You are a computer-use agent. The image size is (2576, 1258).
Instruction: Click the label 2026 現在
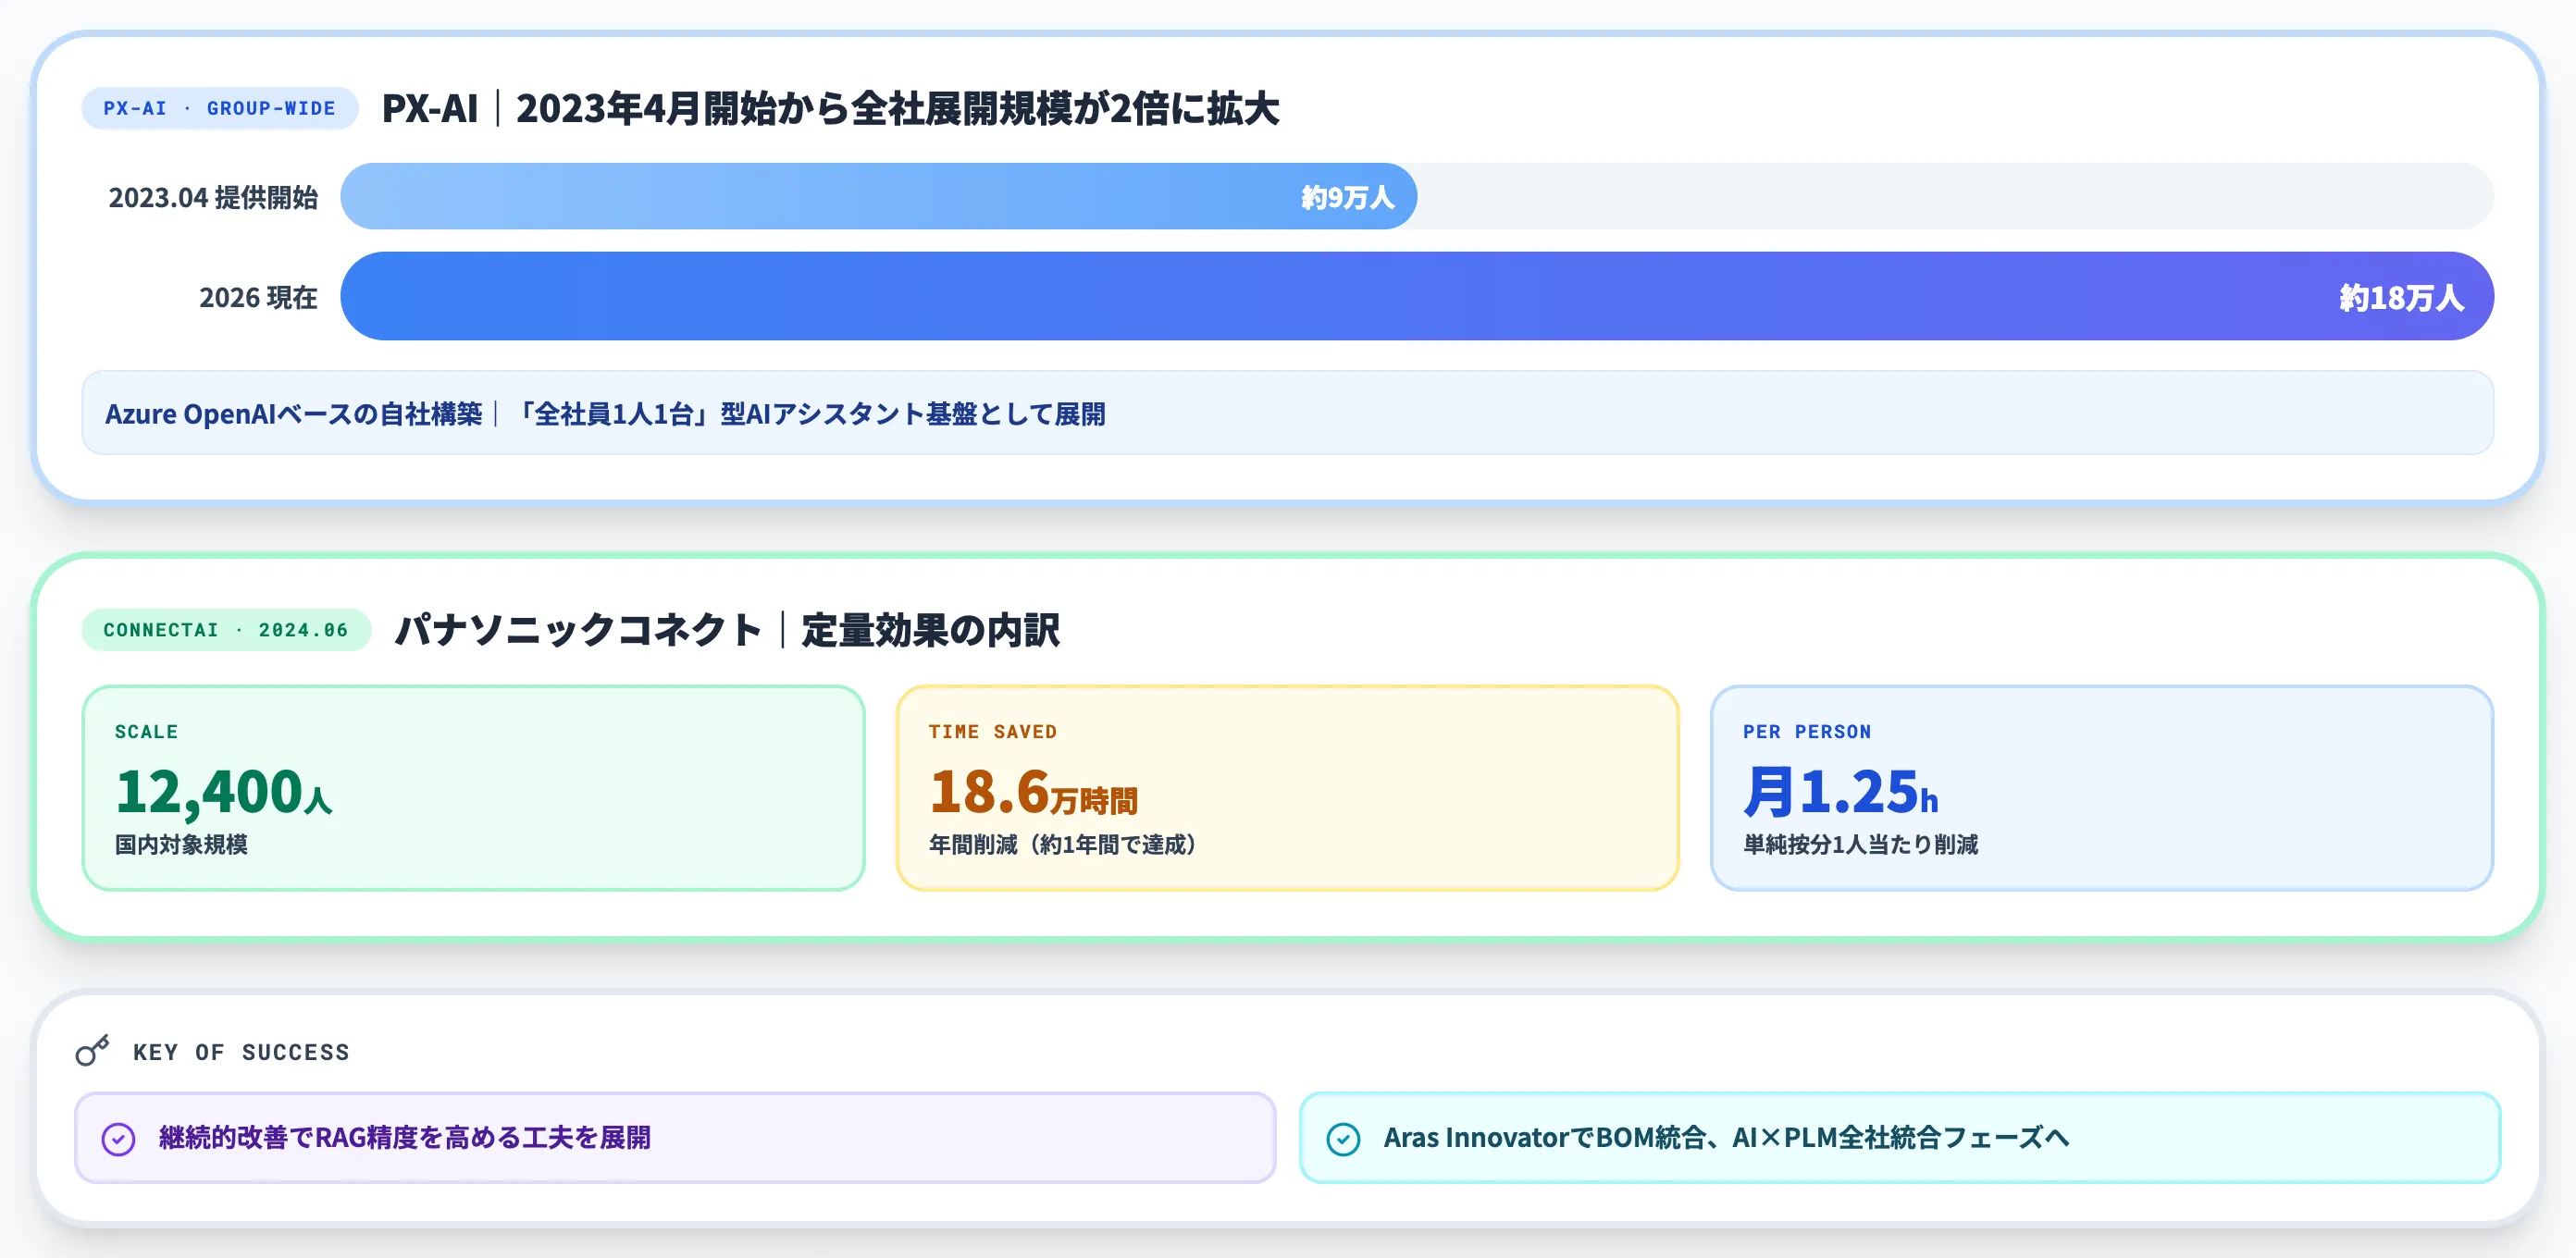coord(258,297)
